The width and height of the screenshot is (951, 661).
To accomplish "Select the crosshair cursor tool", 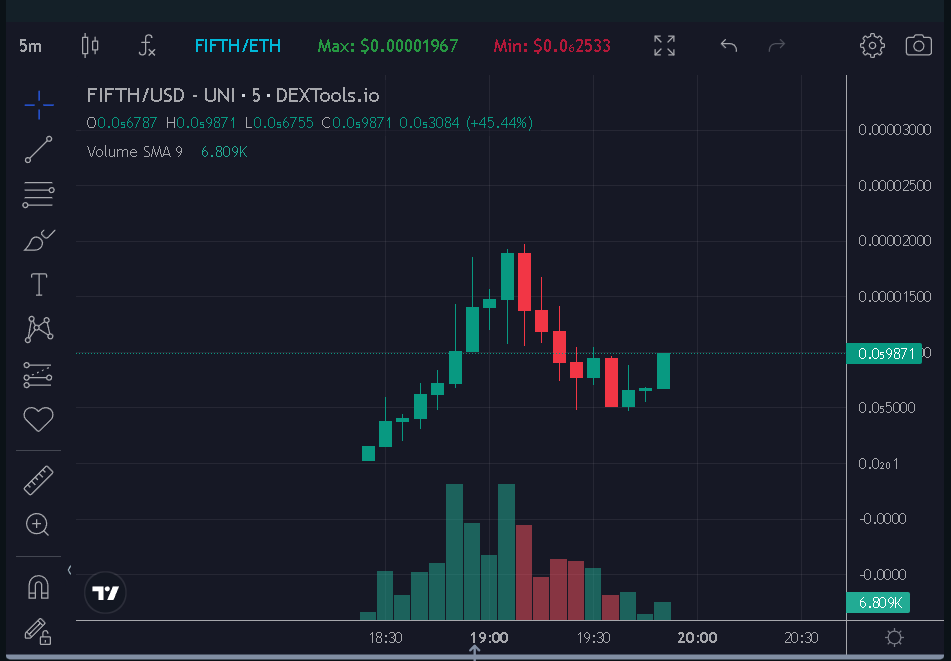I will [38, 104].
